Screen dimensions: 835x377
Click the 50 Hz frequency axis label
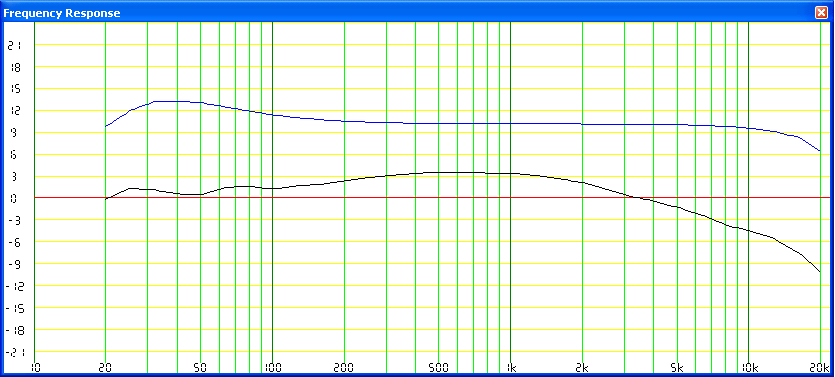coord(200,367)
